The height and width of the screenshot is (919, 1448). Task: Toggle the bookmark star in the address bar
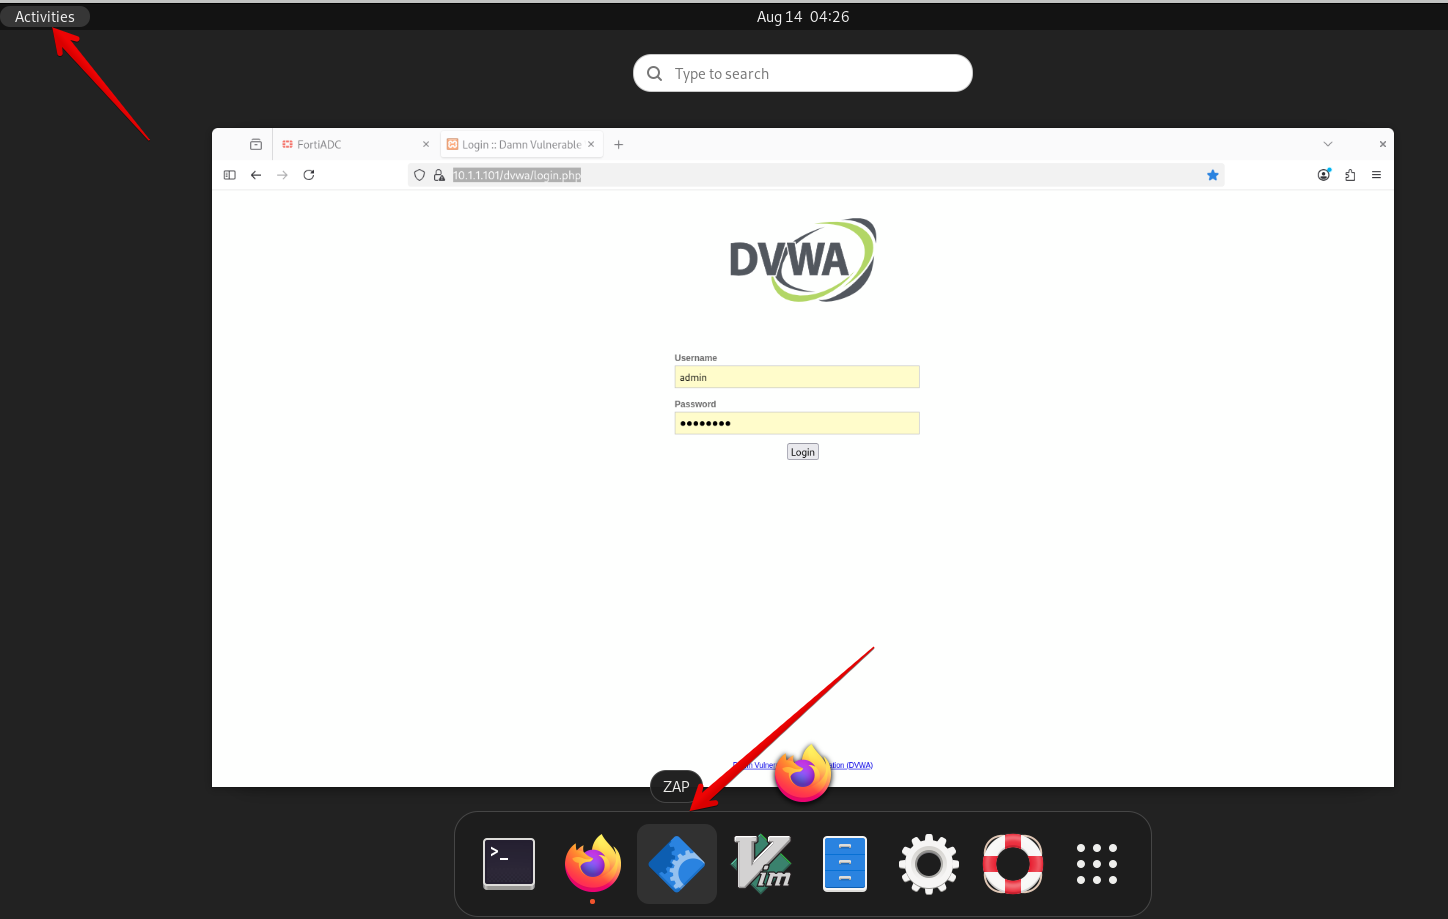click(1213, 175)
